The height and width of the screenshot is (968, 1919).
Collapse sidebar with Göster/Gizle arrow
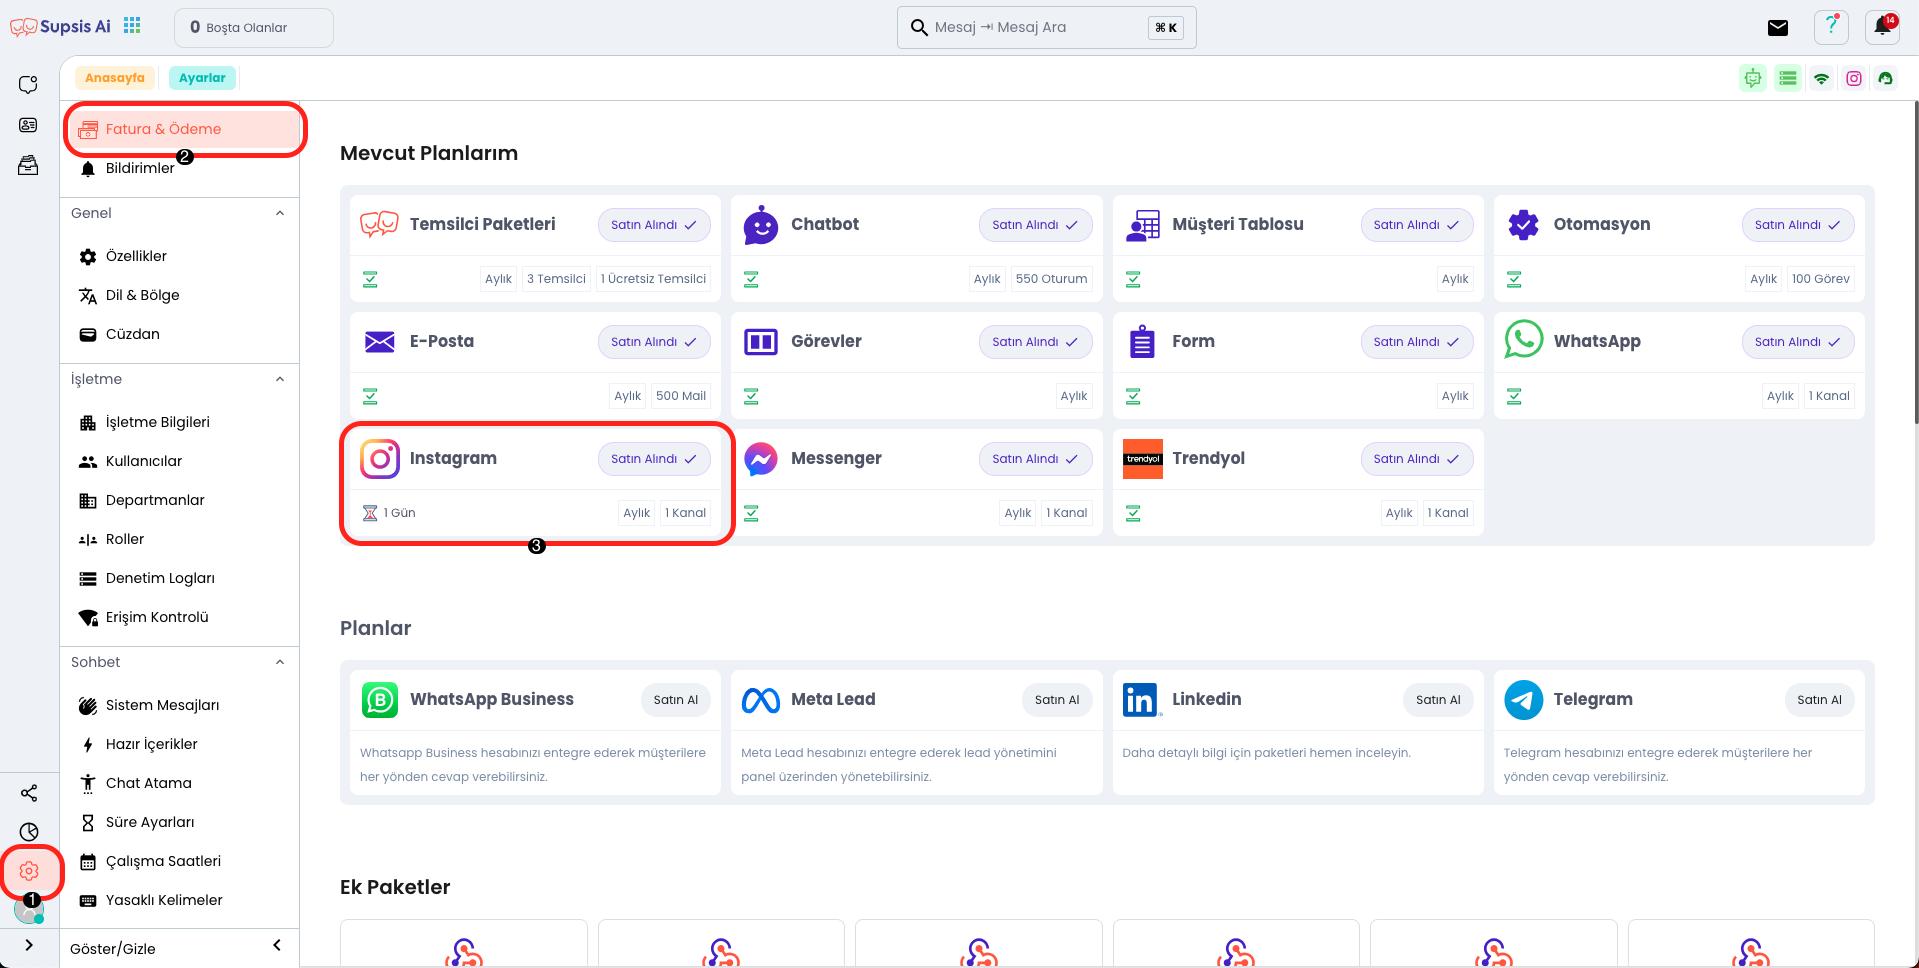coord(277,946)
